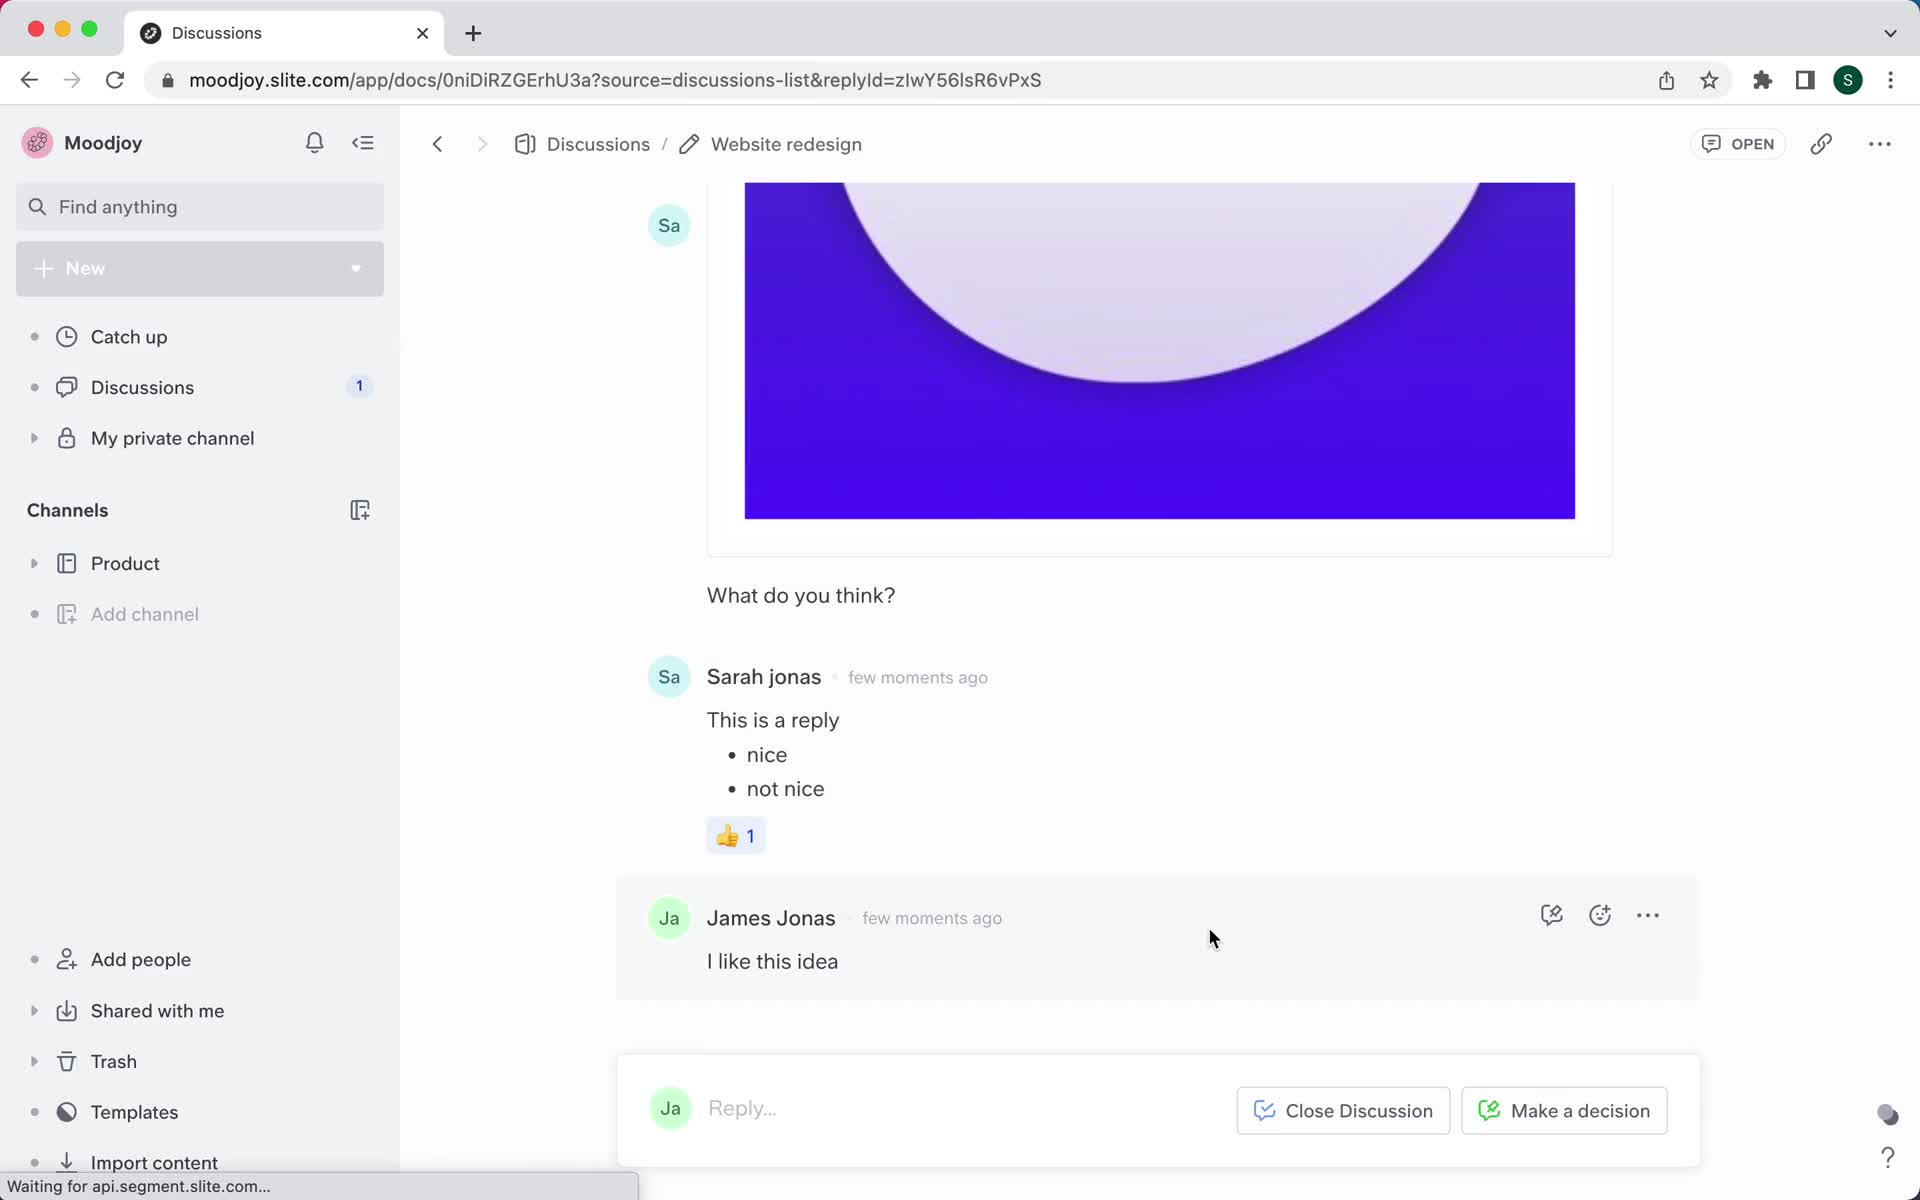Select the Catch up item in sidebar

(129, 336)
